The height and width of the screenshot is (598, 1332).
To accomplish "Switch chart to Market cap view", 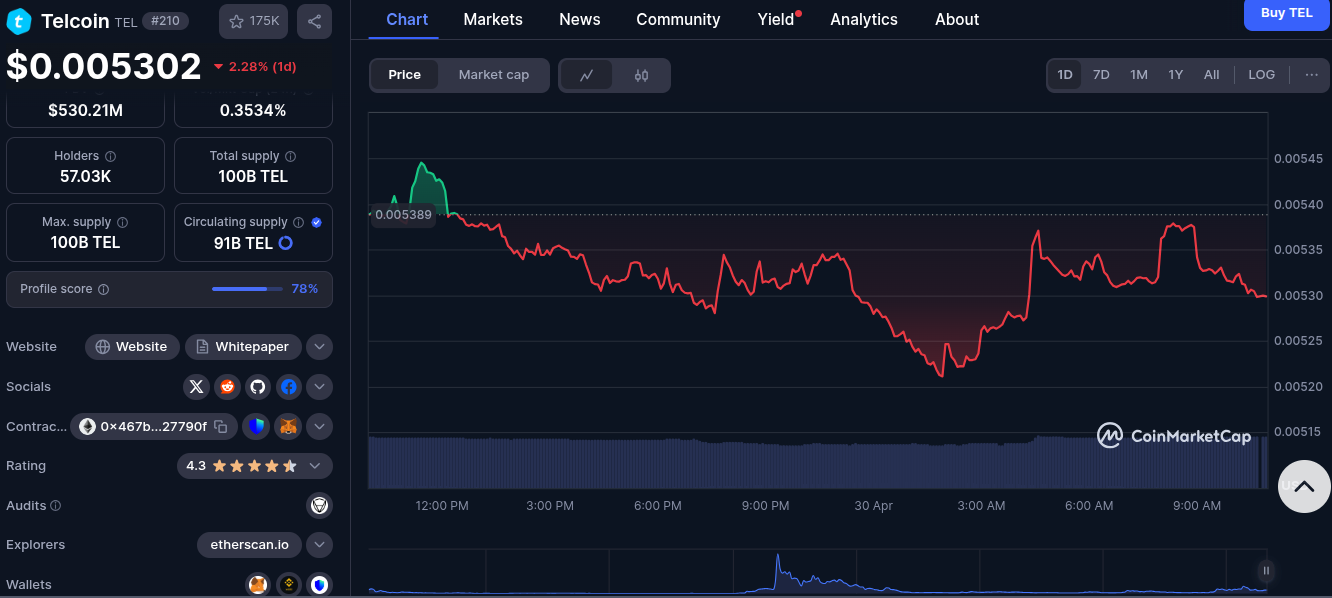I will pyautogui.click(x=493, y=75).
